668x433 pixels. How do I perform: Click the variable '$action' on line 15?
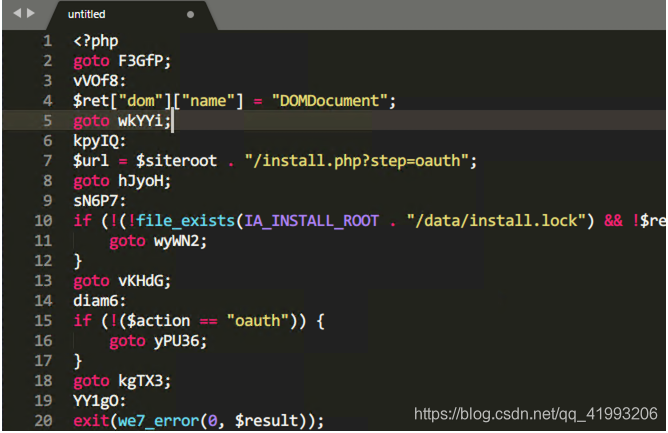pyautogui.click(x=158, y=321)
